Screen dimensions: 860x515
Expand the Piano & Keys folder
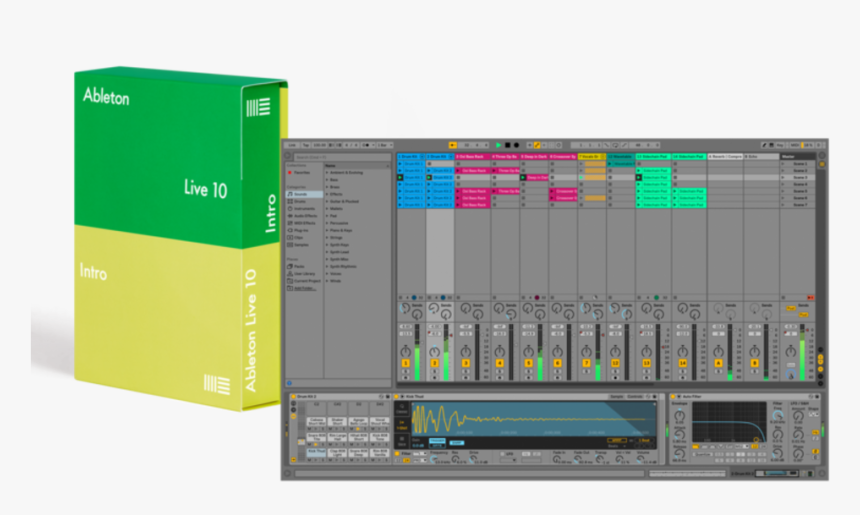pyautogui.click(x=327, y=230)
